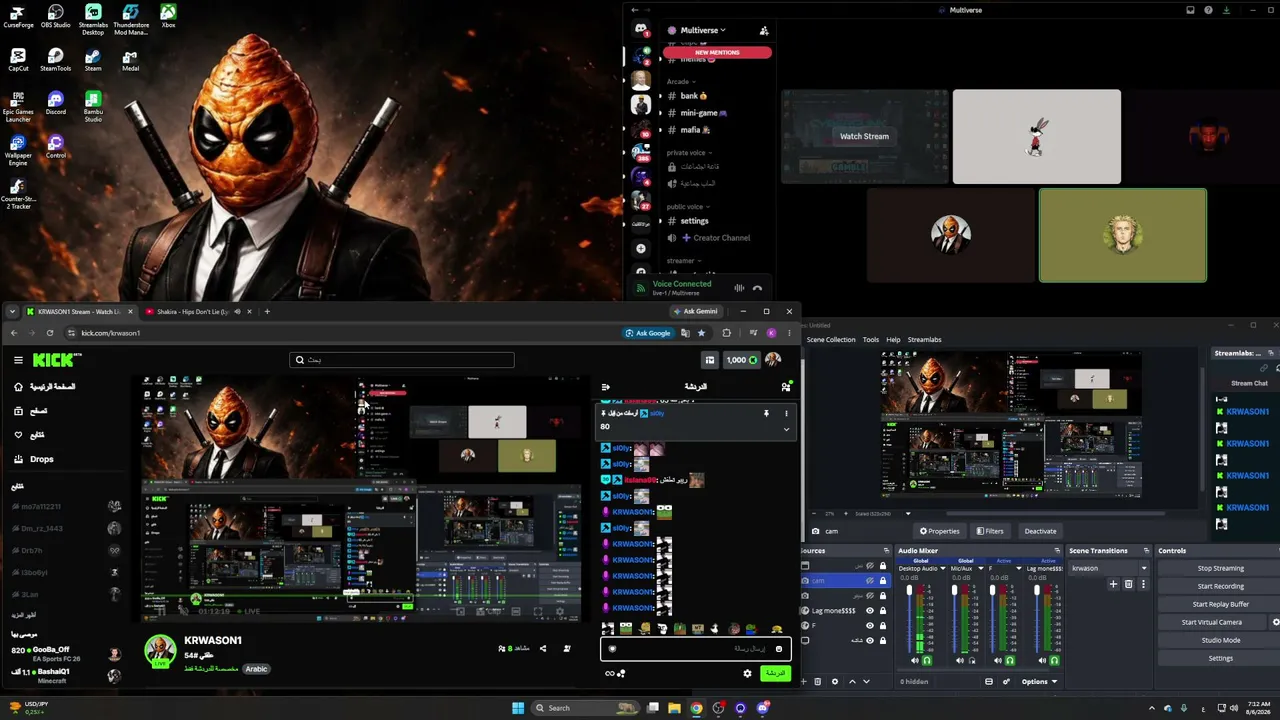Open the Tools menu in Streamlabs
Image resolution: width=1280 pixels, height=720 pixels.
871,340
